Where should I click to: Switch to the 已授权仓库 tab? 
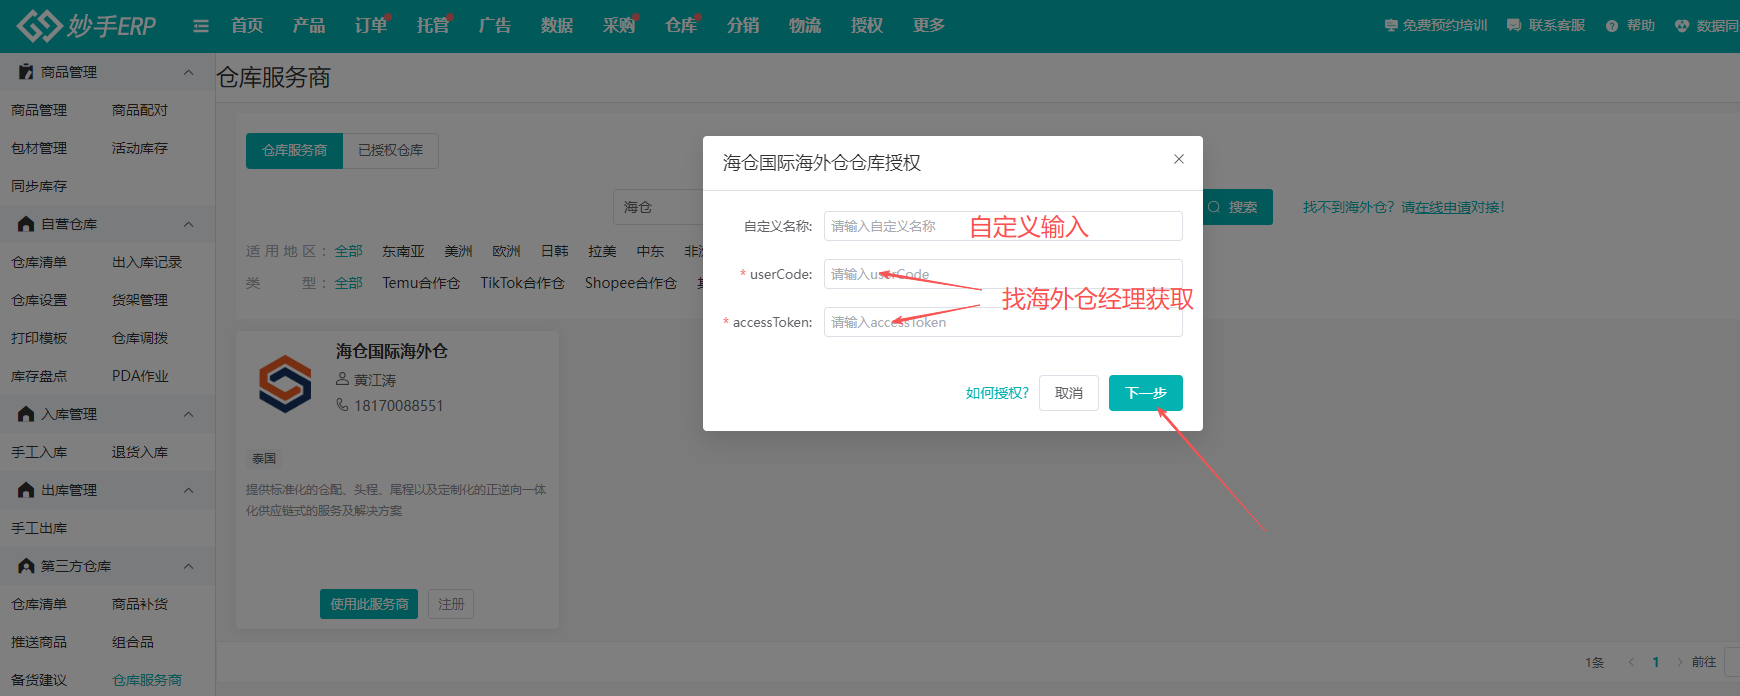pyautogui.click(x=390, y=150)
